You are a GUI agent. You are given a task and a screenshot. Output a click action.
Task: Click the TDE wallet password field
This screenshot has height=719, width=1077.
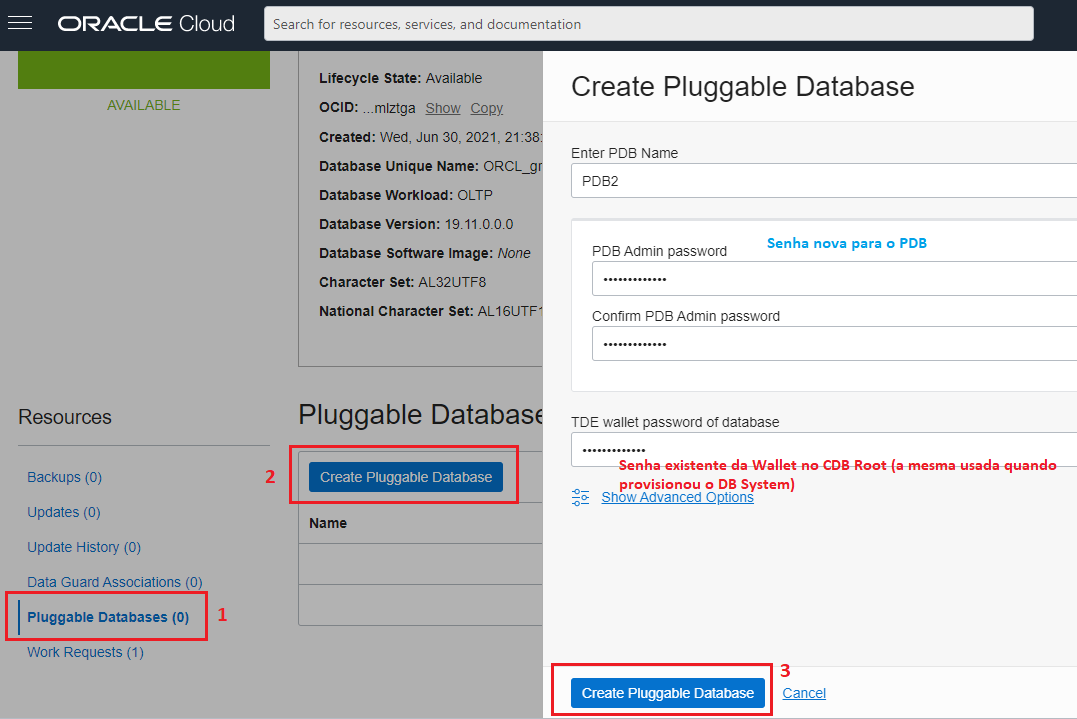point(823,450)
